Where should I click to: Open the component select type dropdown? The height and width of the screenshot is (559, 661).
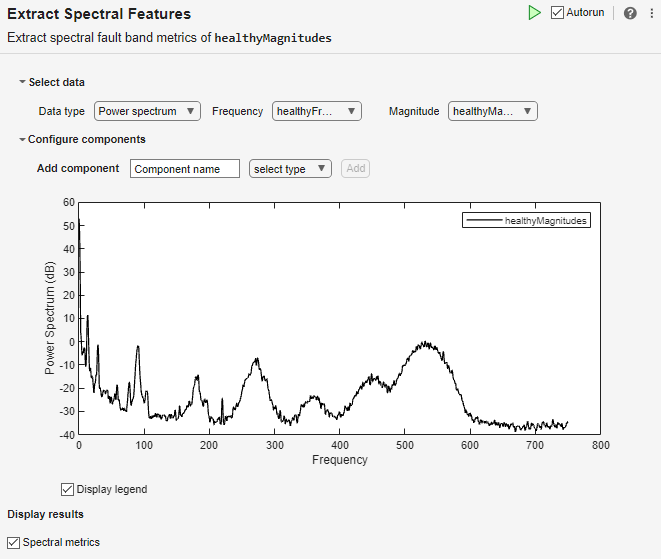point(290,169)
